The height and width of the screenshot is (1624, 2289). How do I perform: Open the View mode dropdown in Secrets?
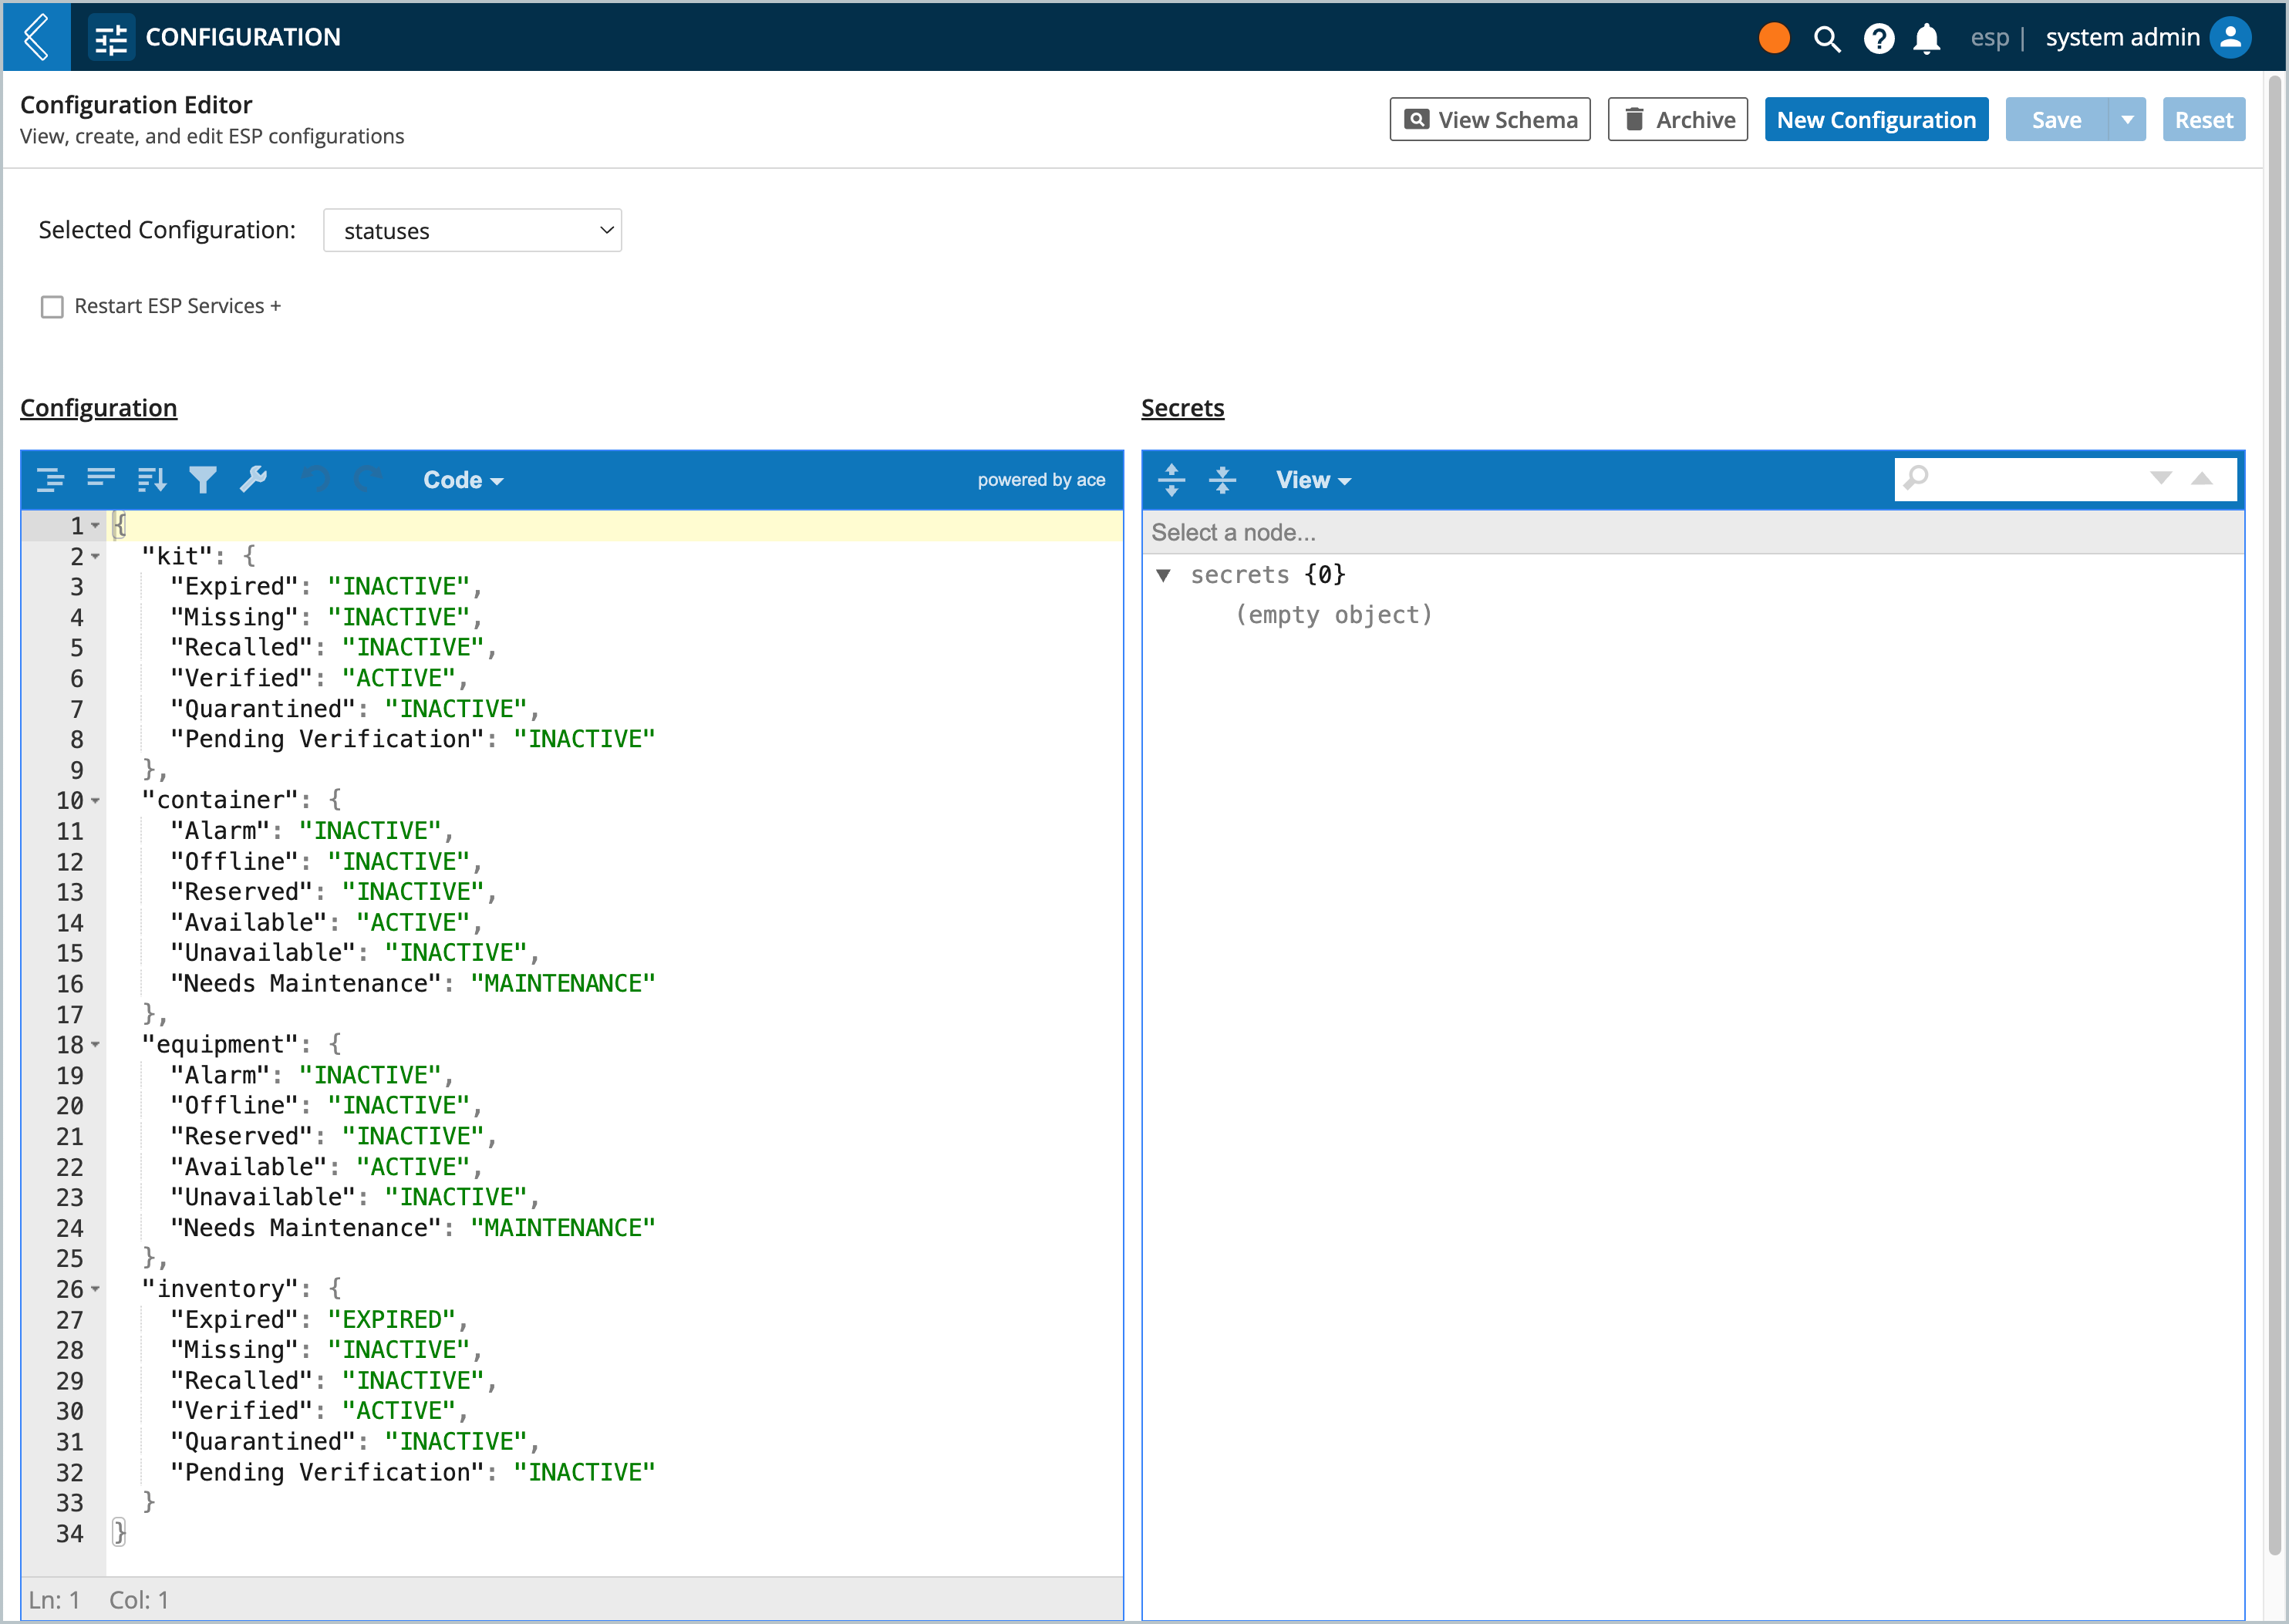coord(1313,480)
